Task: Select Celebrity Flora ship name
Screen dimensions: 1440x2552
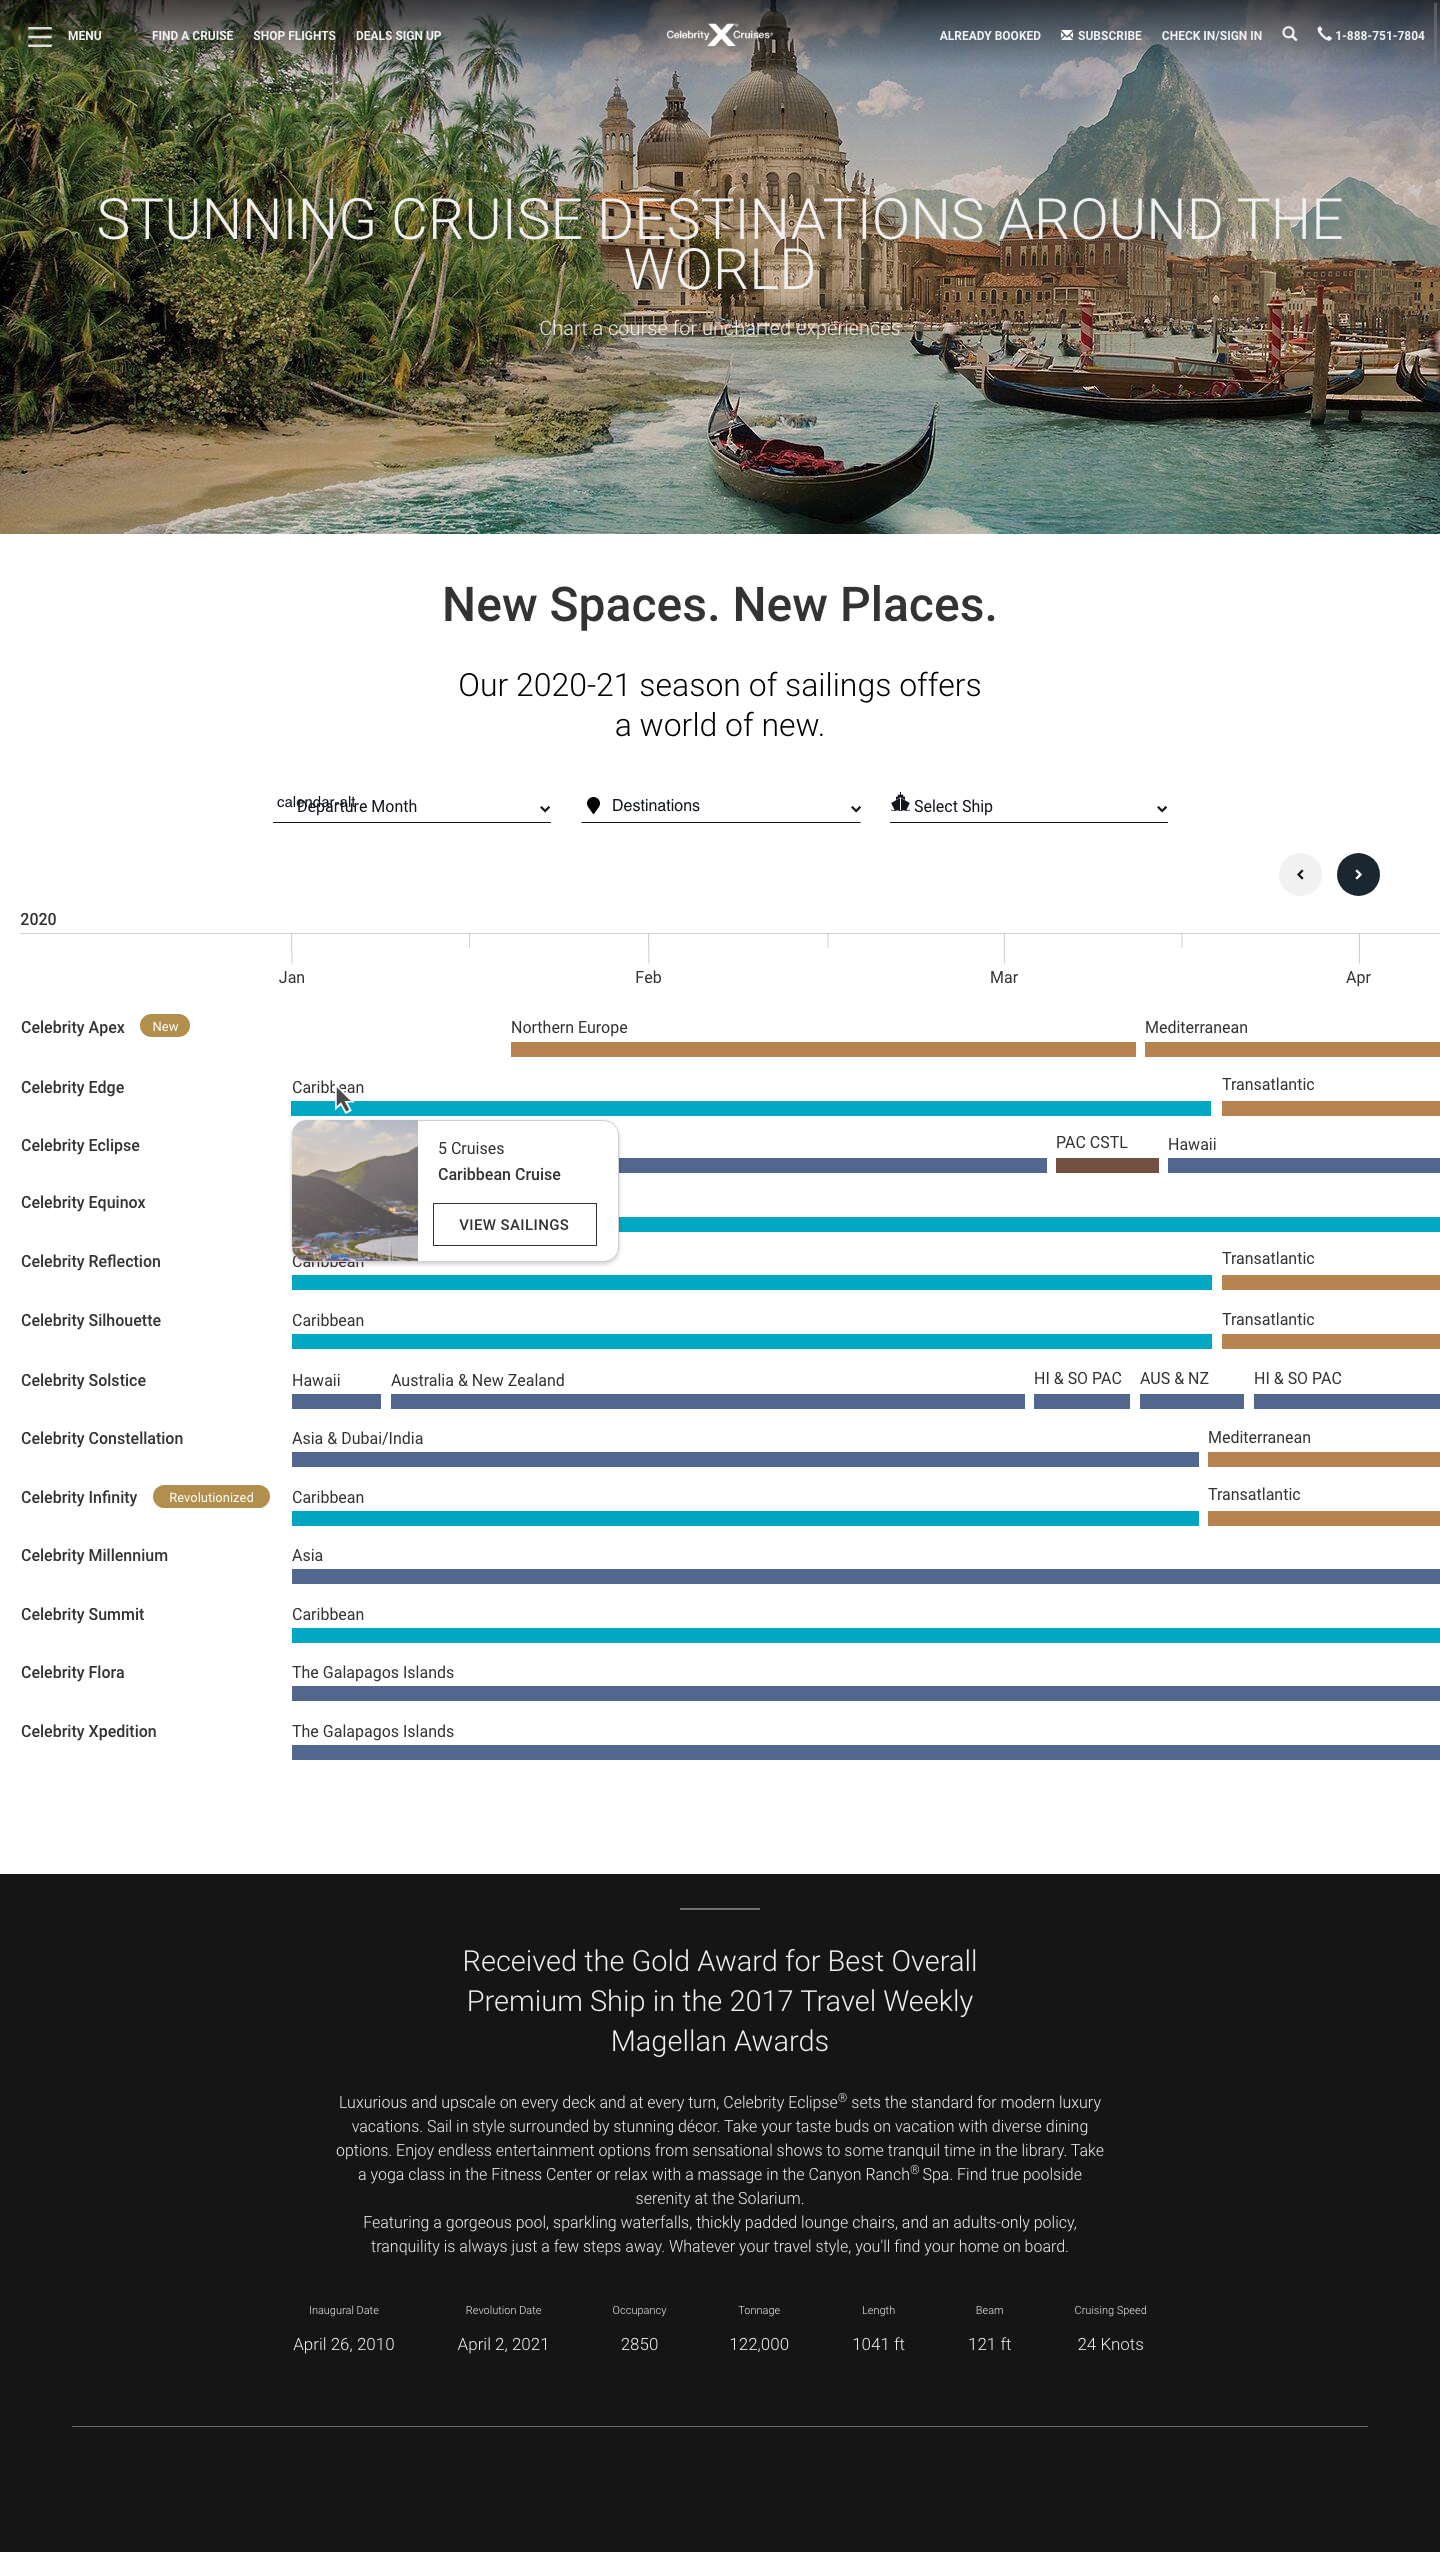Action: tap(72, 1673)
